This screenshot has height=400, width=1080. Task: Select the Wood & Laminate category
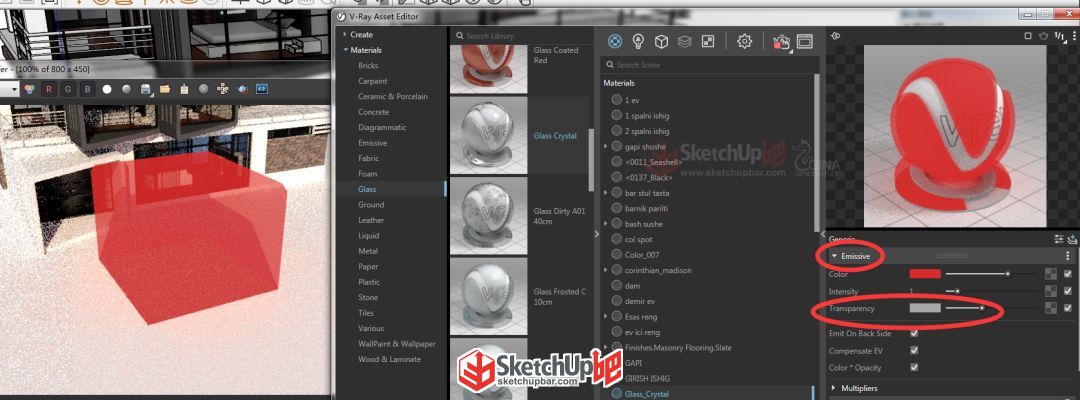tap(389, 359)
